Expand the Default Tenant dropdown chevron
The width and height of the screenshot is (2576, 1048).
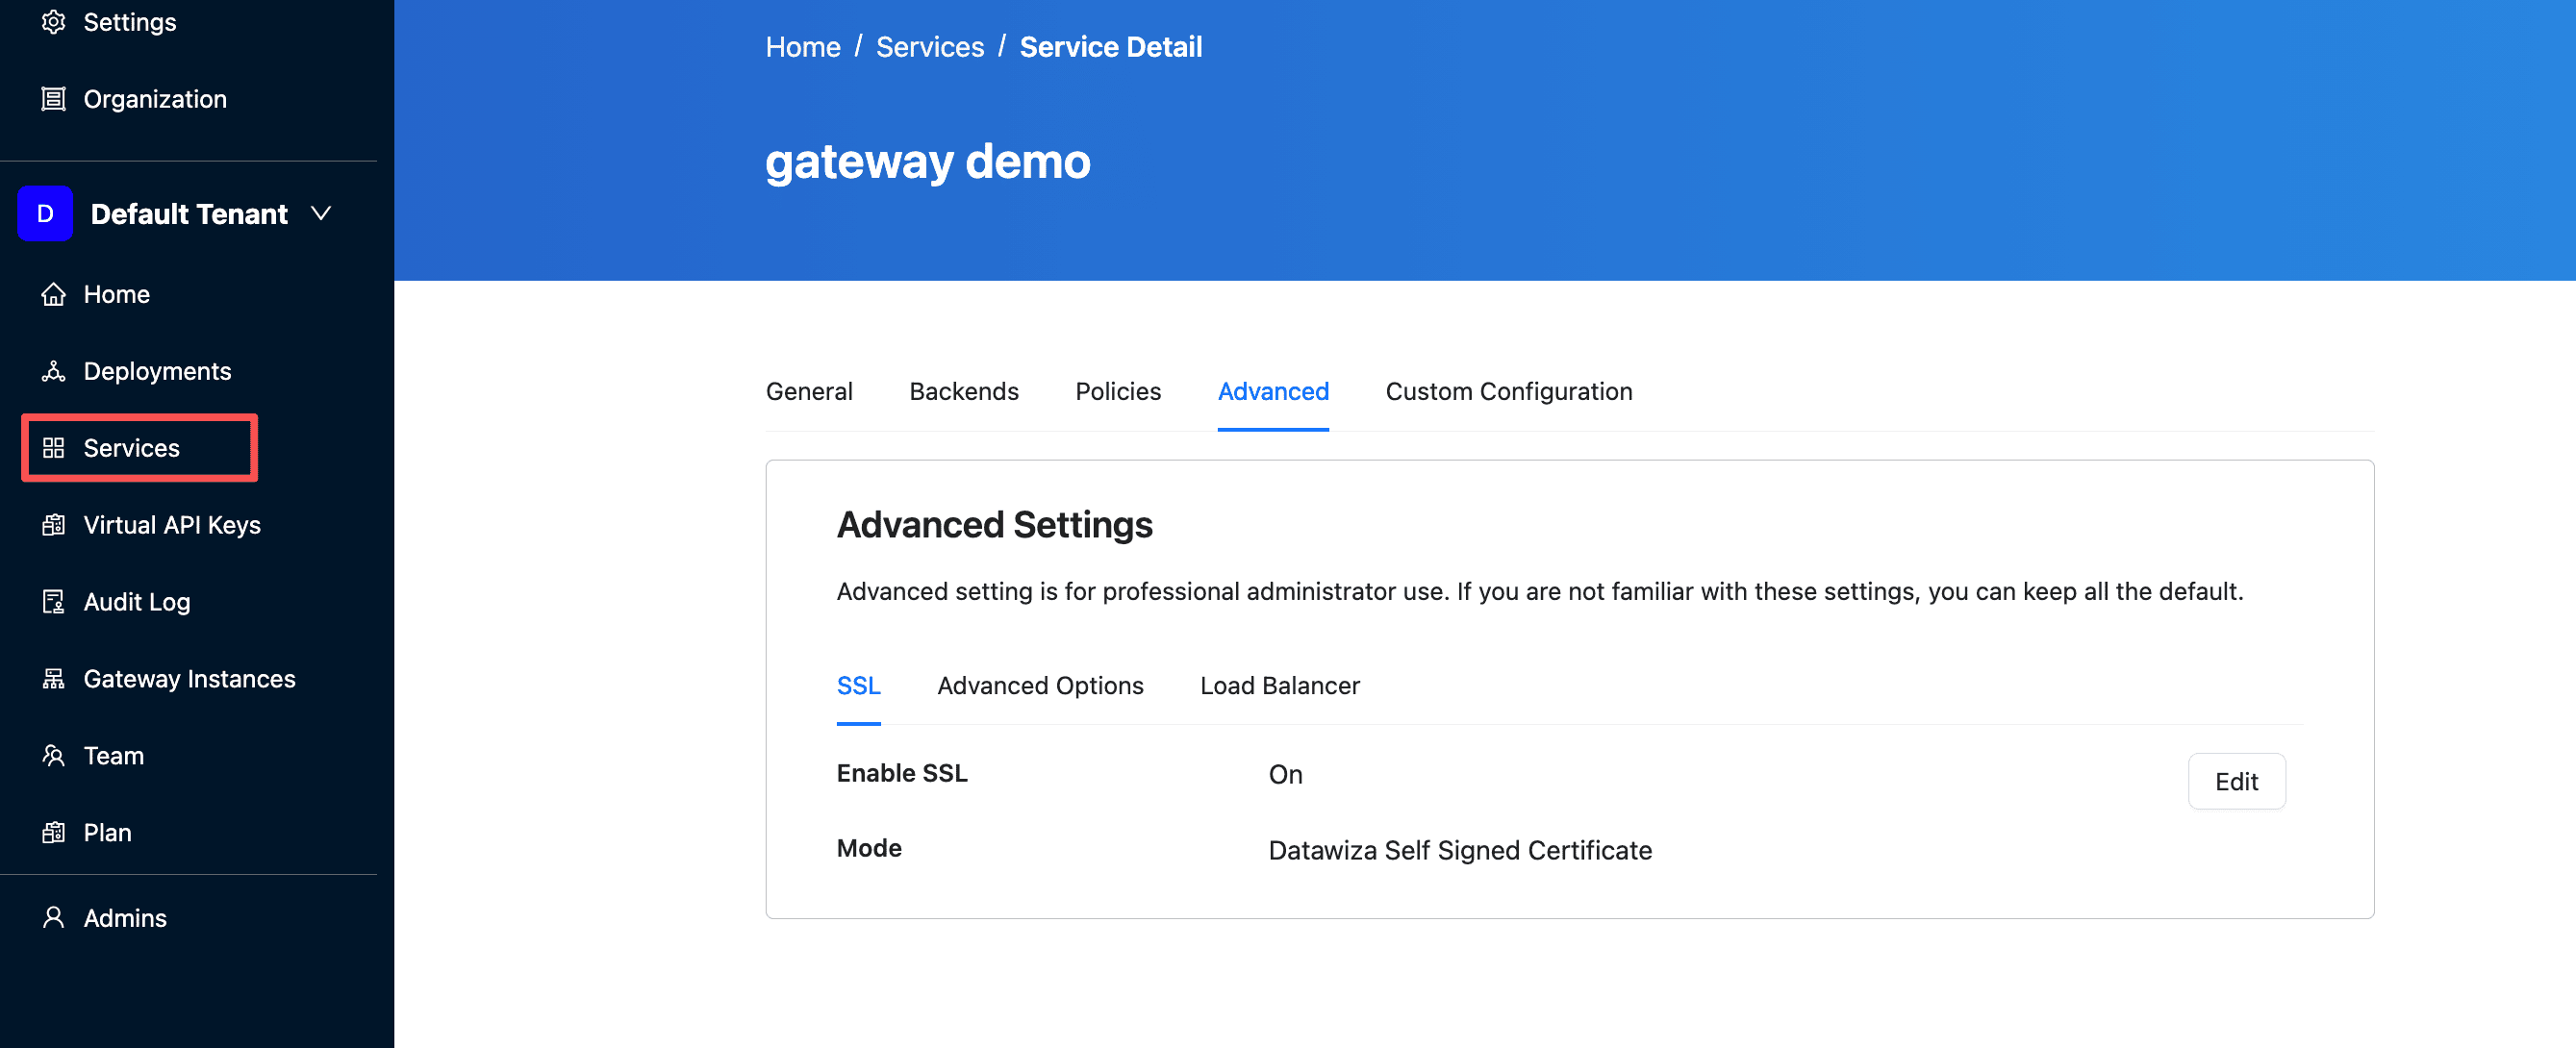click(321, 214)
